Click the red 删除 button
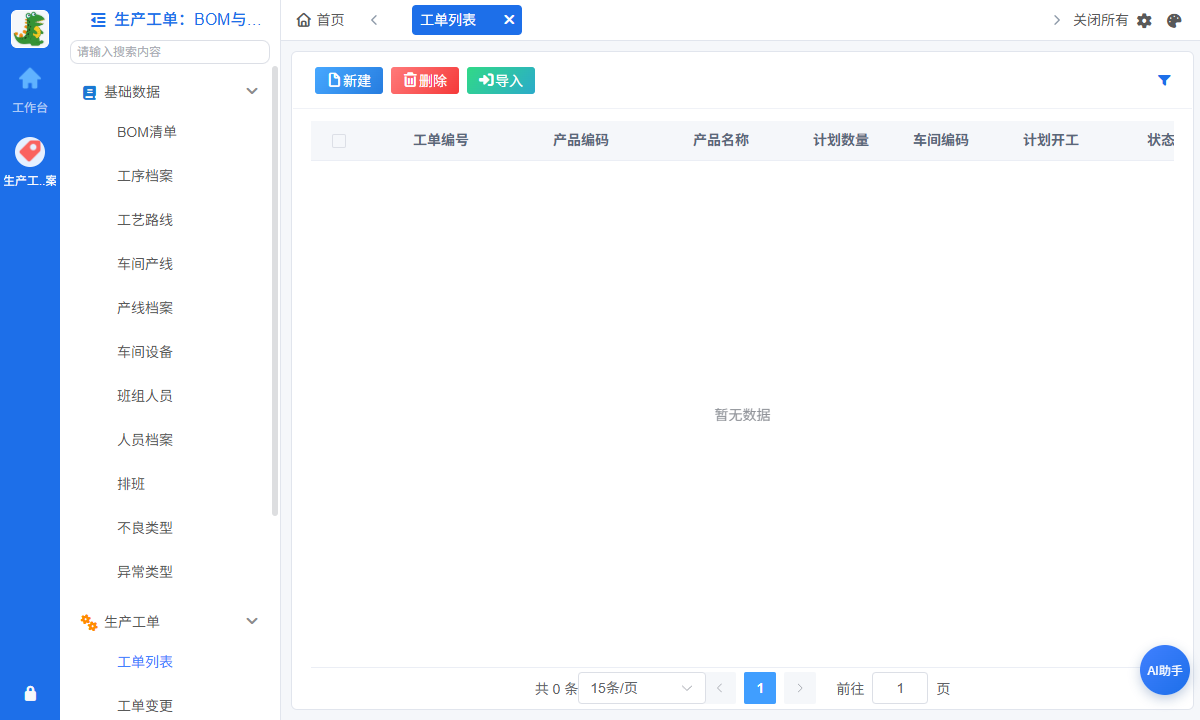This screenshot has width=1200, height=720. 425,81
